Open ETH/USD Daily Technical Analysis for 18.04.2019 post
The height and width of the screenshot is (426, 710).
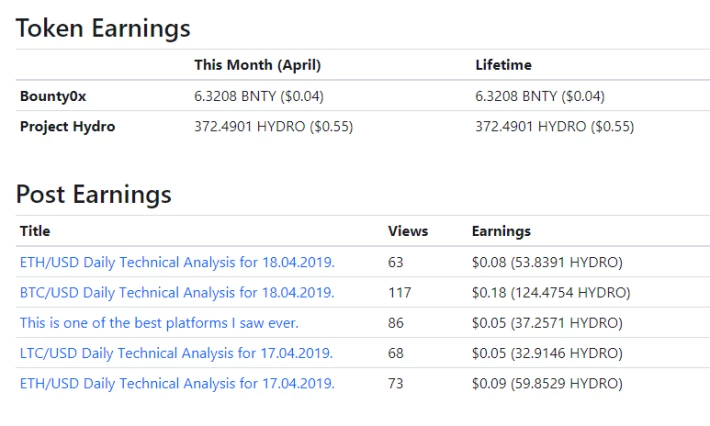pos(177,263)
